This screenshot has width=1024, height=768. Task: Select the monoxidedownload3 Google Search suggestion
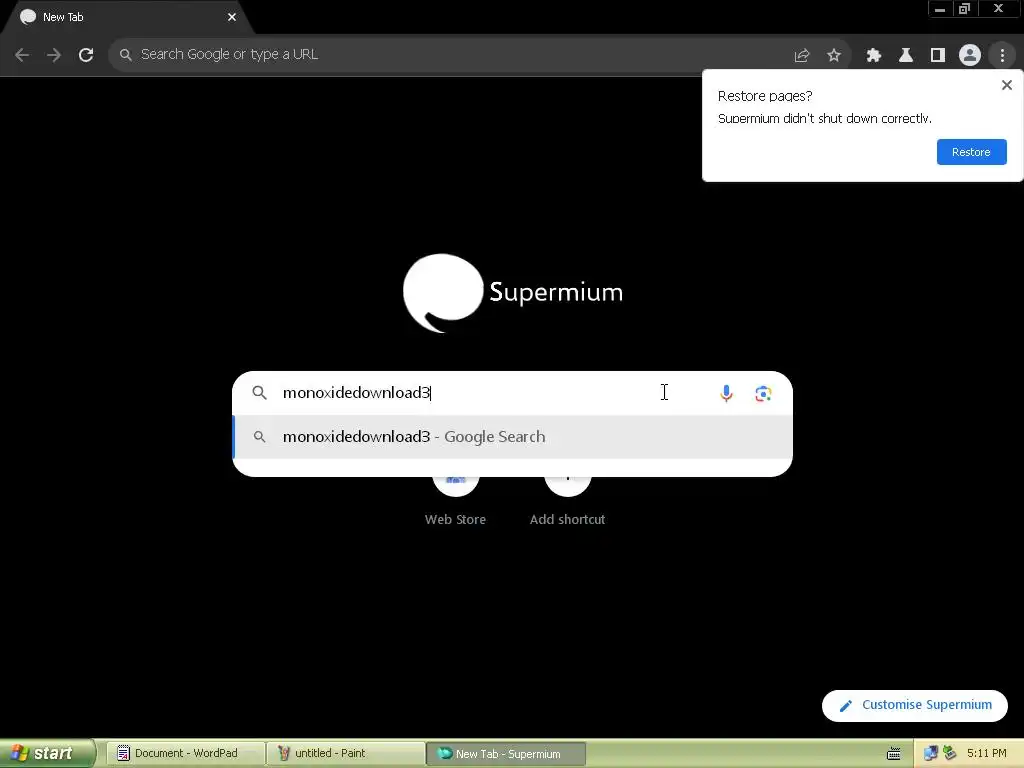point(513,437)
